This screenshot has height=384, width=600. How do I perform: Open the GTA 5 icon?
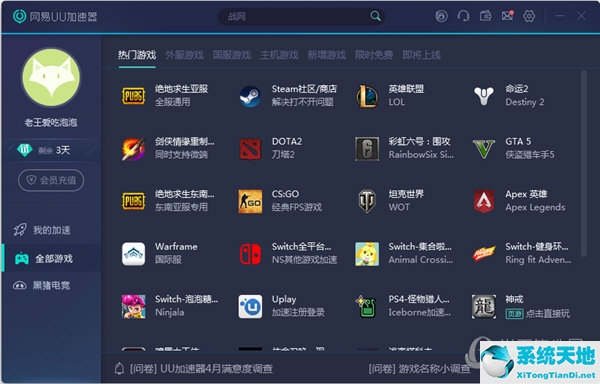pos(484,148)
